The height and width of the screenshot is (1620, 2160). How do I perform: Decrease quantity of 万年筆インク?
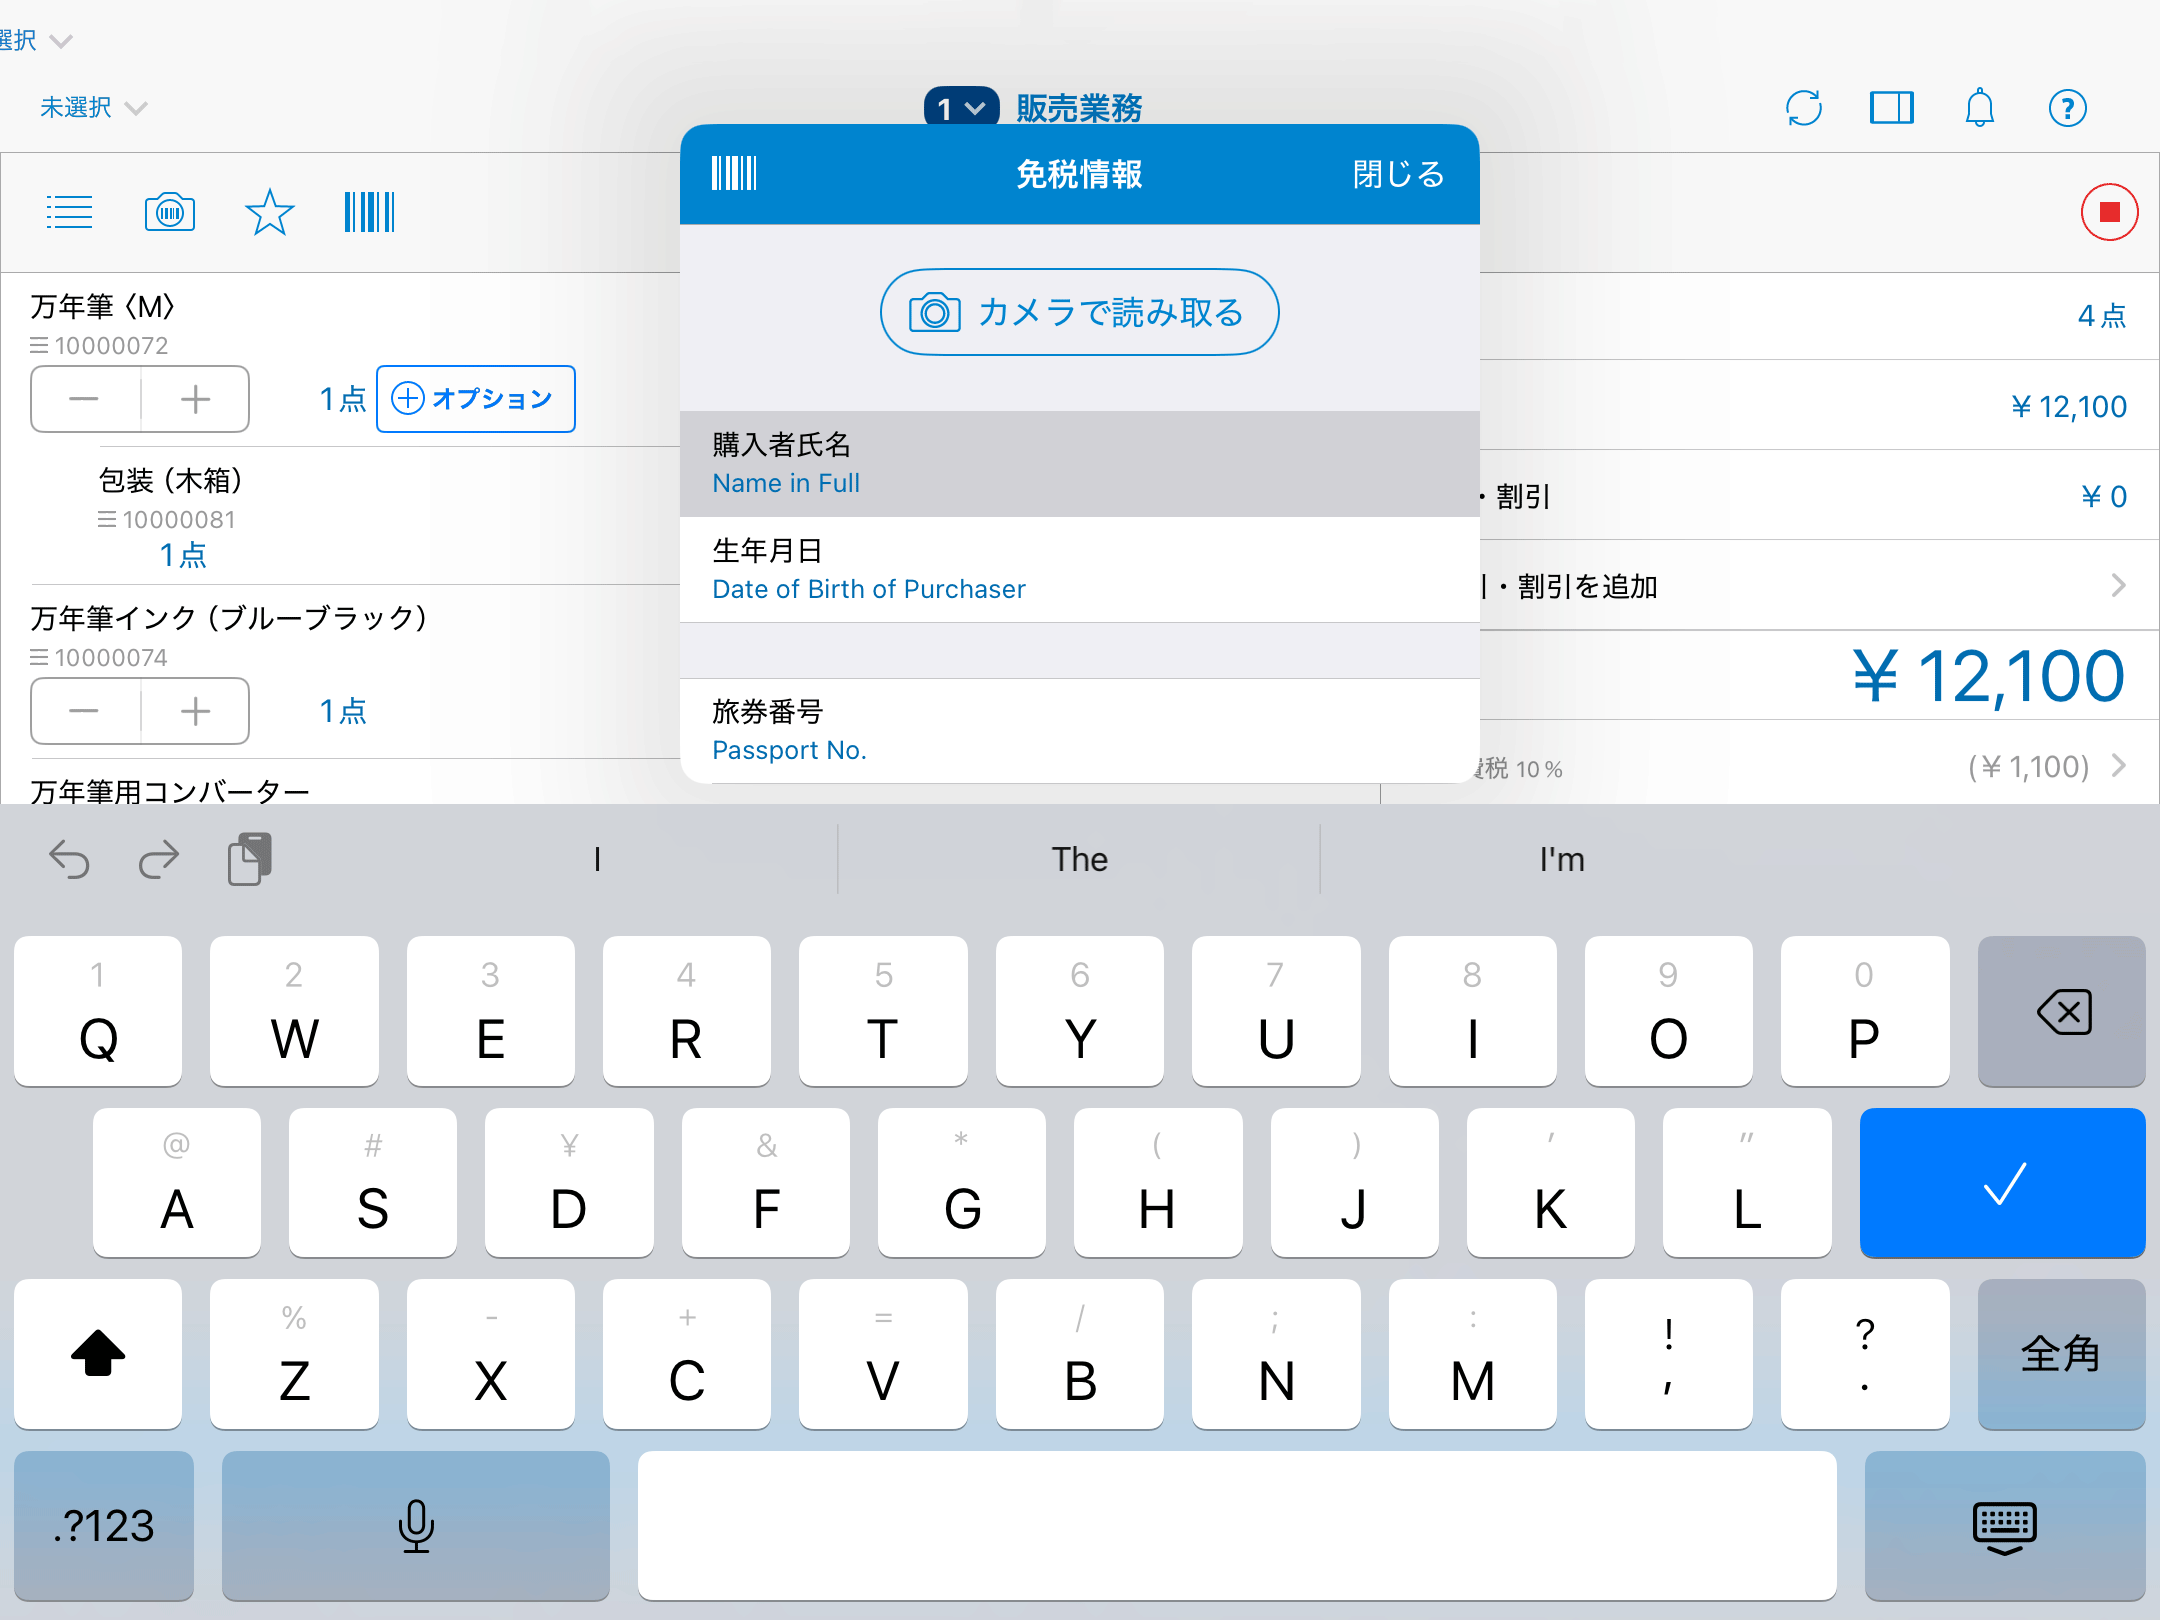(x=85, y=711)
